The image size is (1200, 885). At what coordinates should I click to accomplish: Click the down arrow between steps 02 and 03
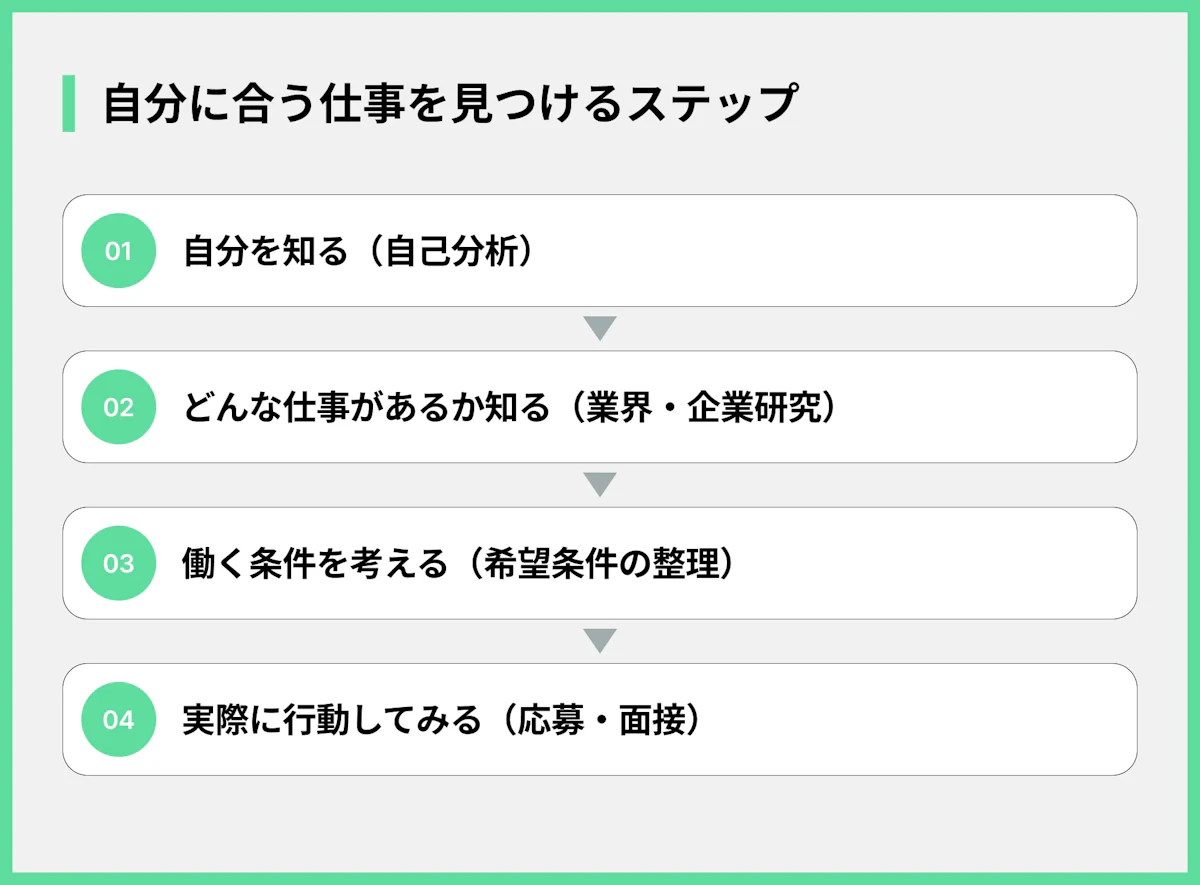pos(599,485)
